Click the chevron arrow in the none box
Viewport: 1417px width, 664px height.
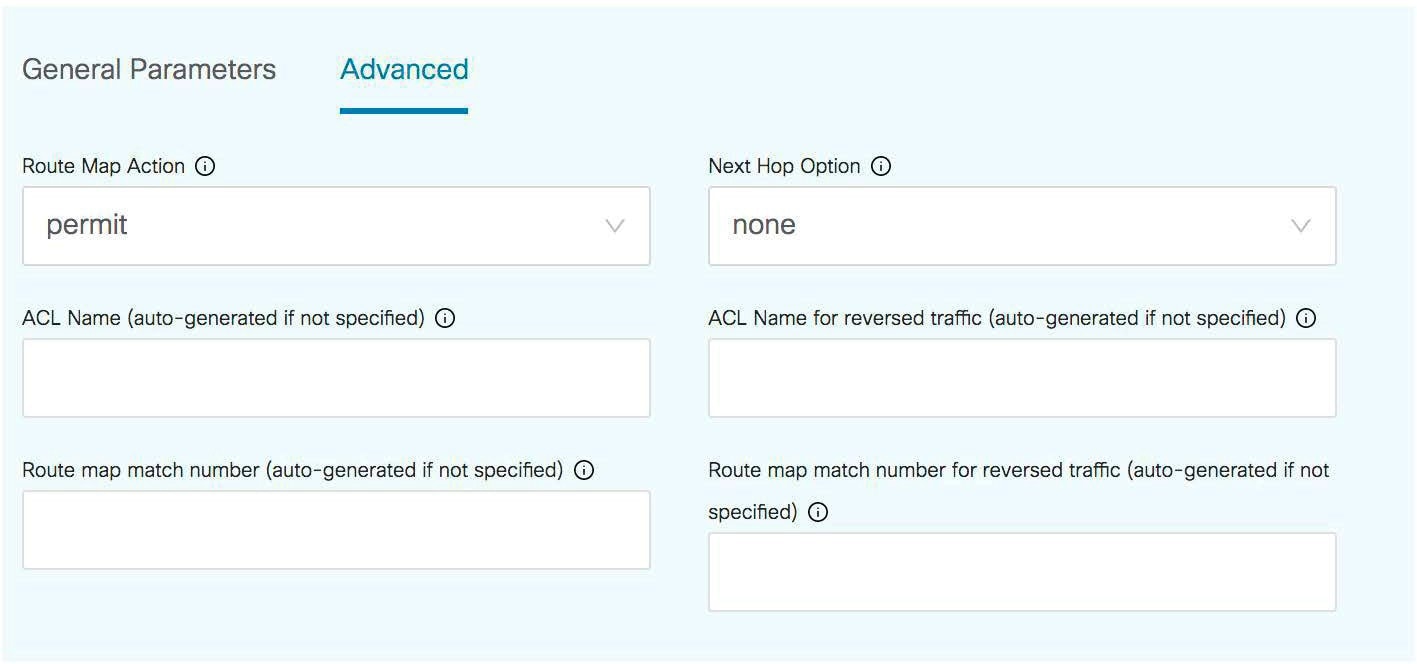[x=1301, y=226]
